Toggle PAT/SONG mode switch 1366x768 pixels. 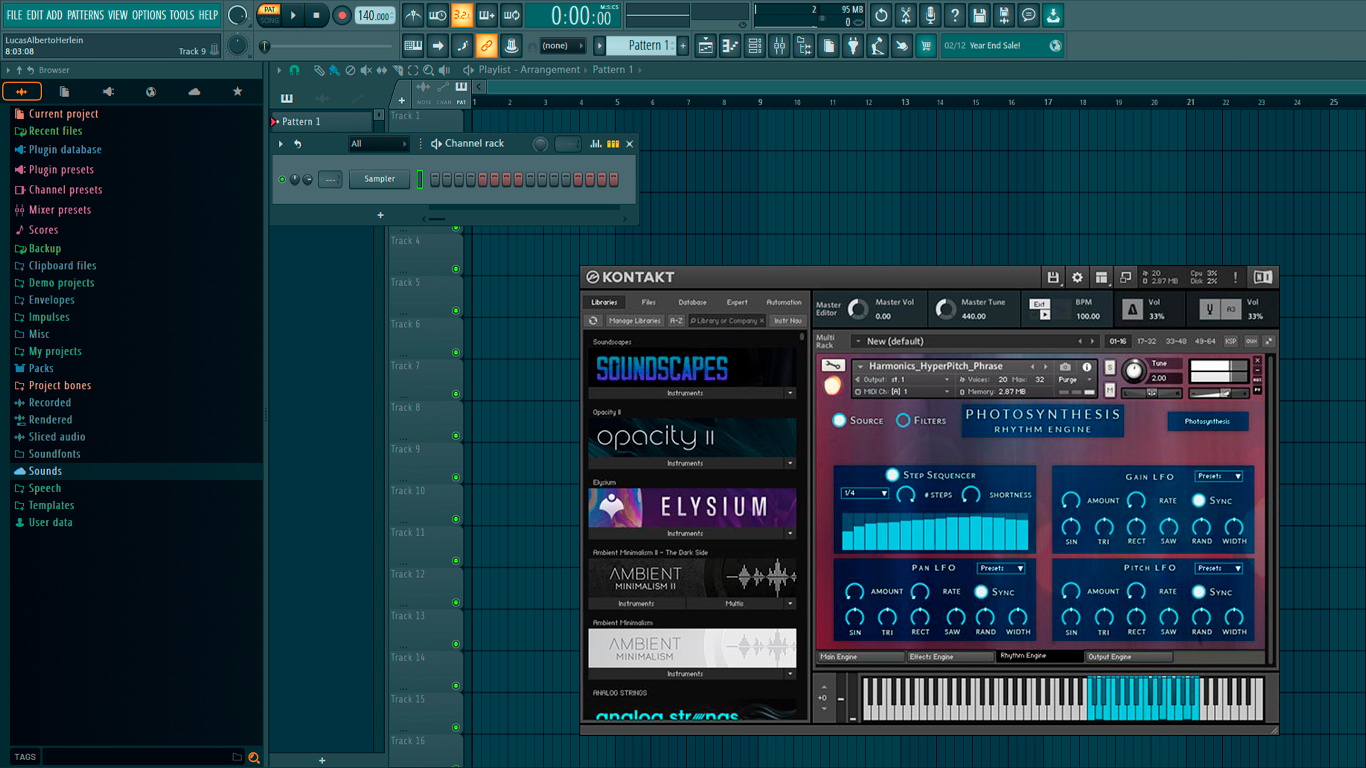[x=269, y=15]
